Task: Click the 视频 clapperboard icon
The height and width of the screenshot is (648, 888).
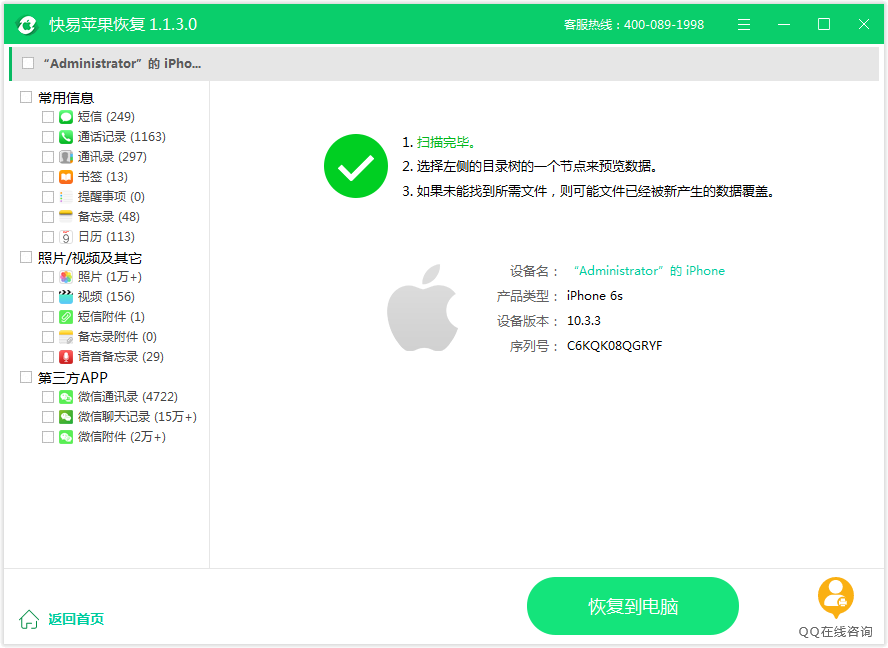Action: (66, 297)
